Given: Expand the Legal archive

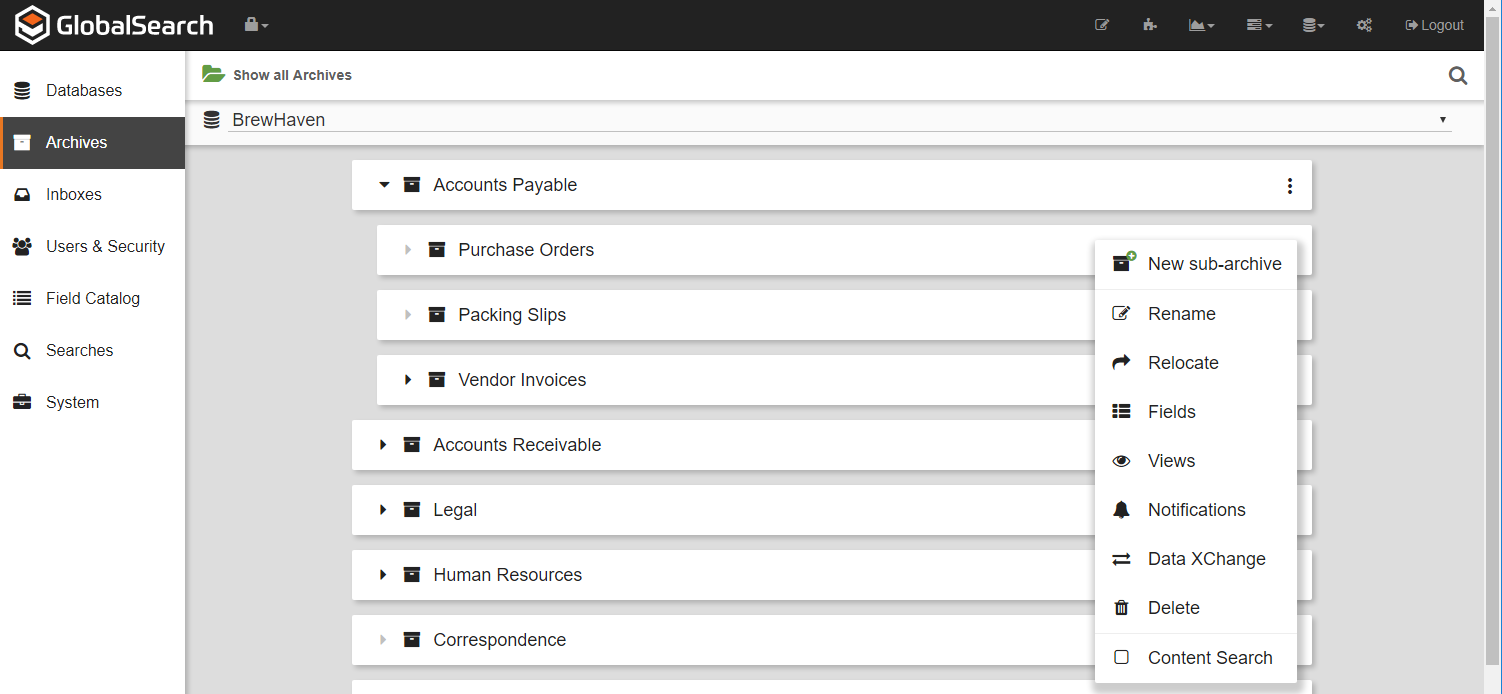Looking at the screenshot, I should (x=383, y=510).
